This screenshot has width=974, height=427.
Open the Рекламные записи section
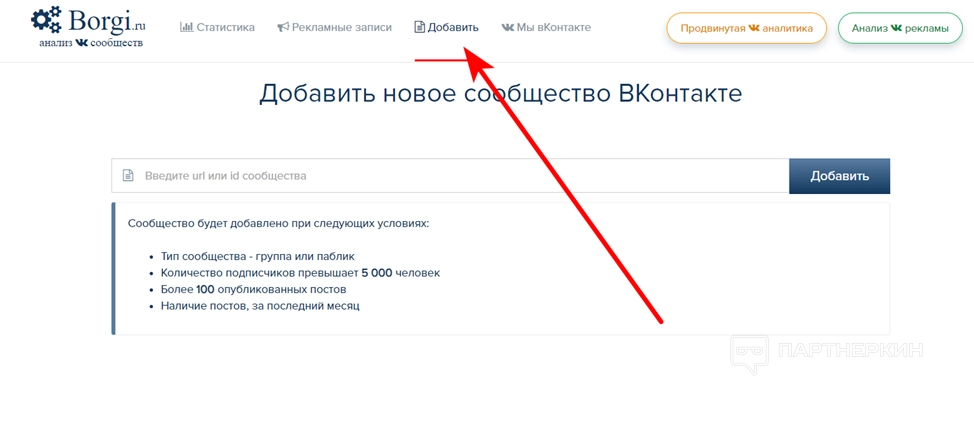click(x=334, y=27)
